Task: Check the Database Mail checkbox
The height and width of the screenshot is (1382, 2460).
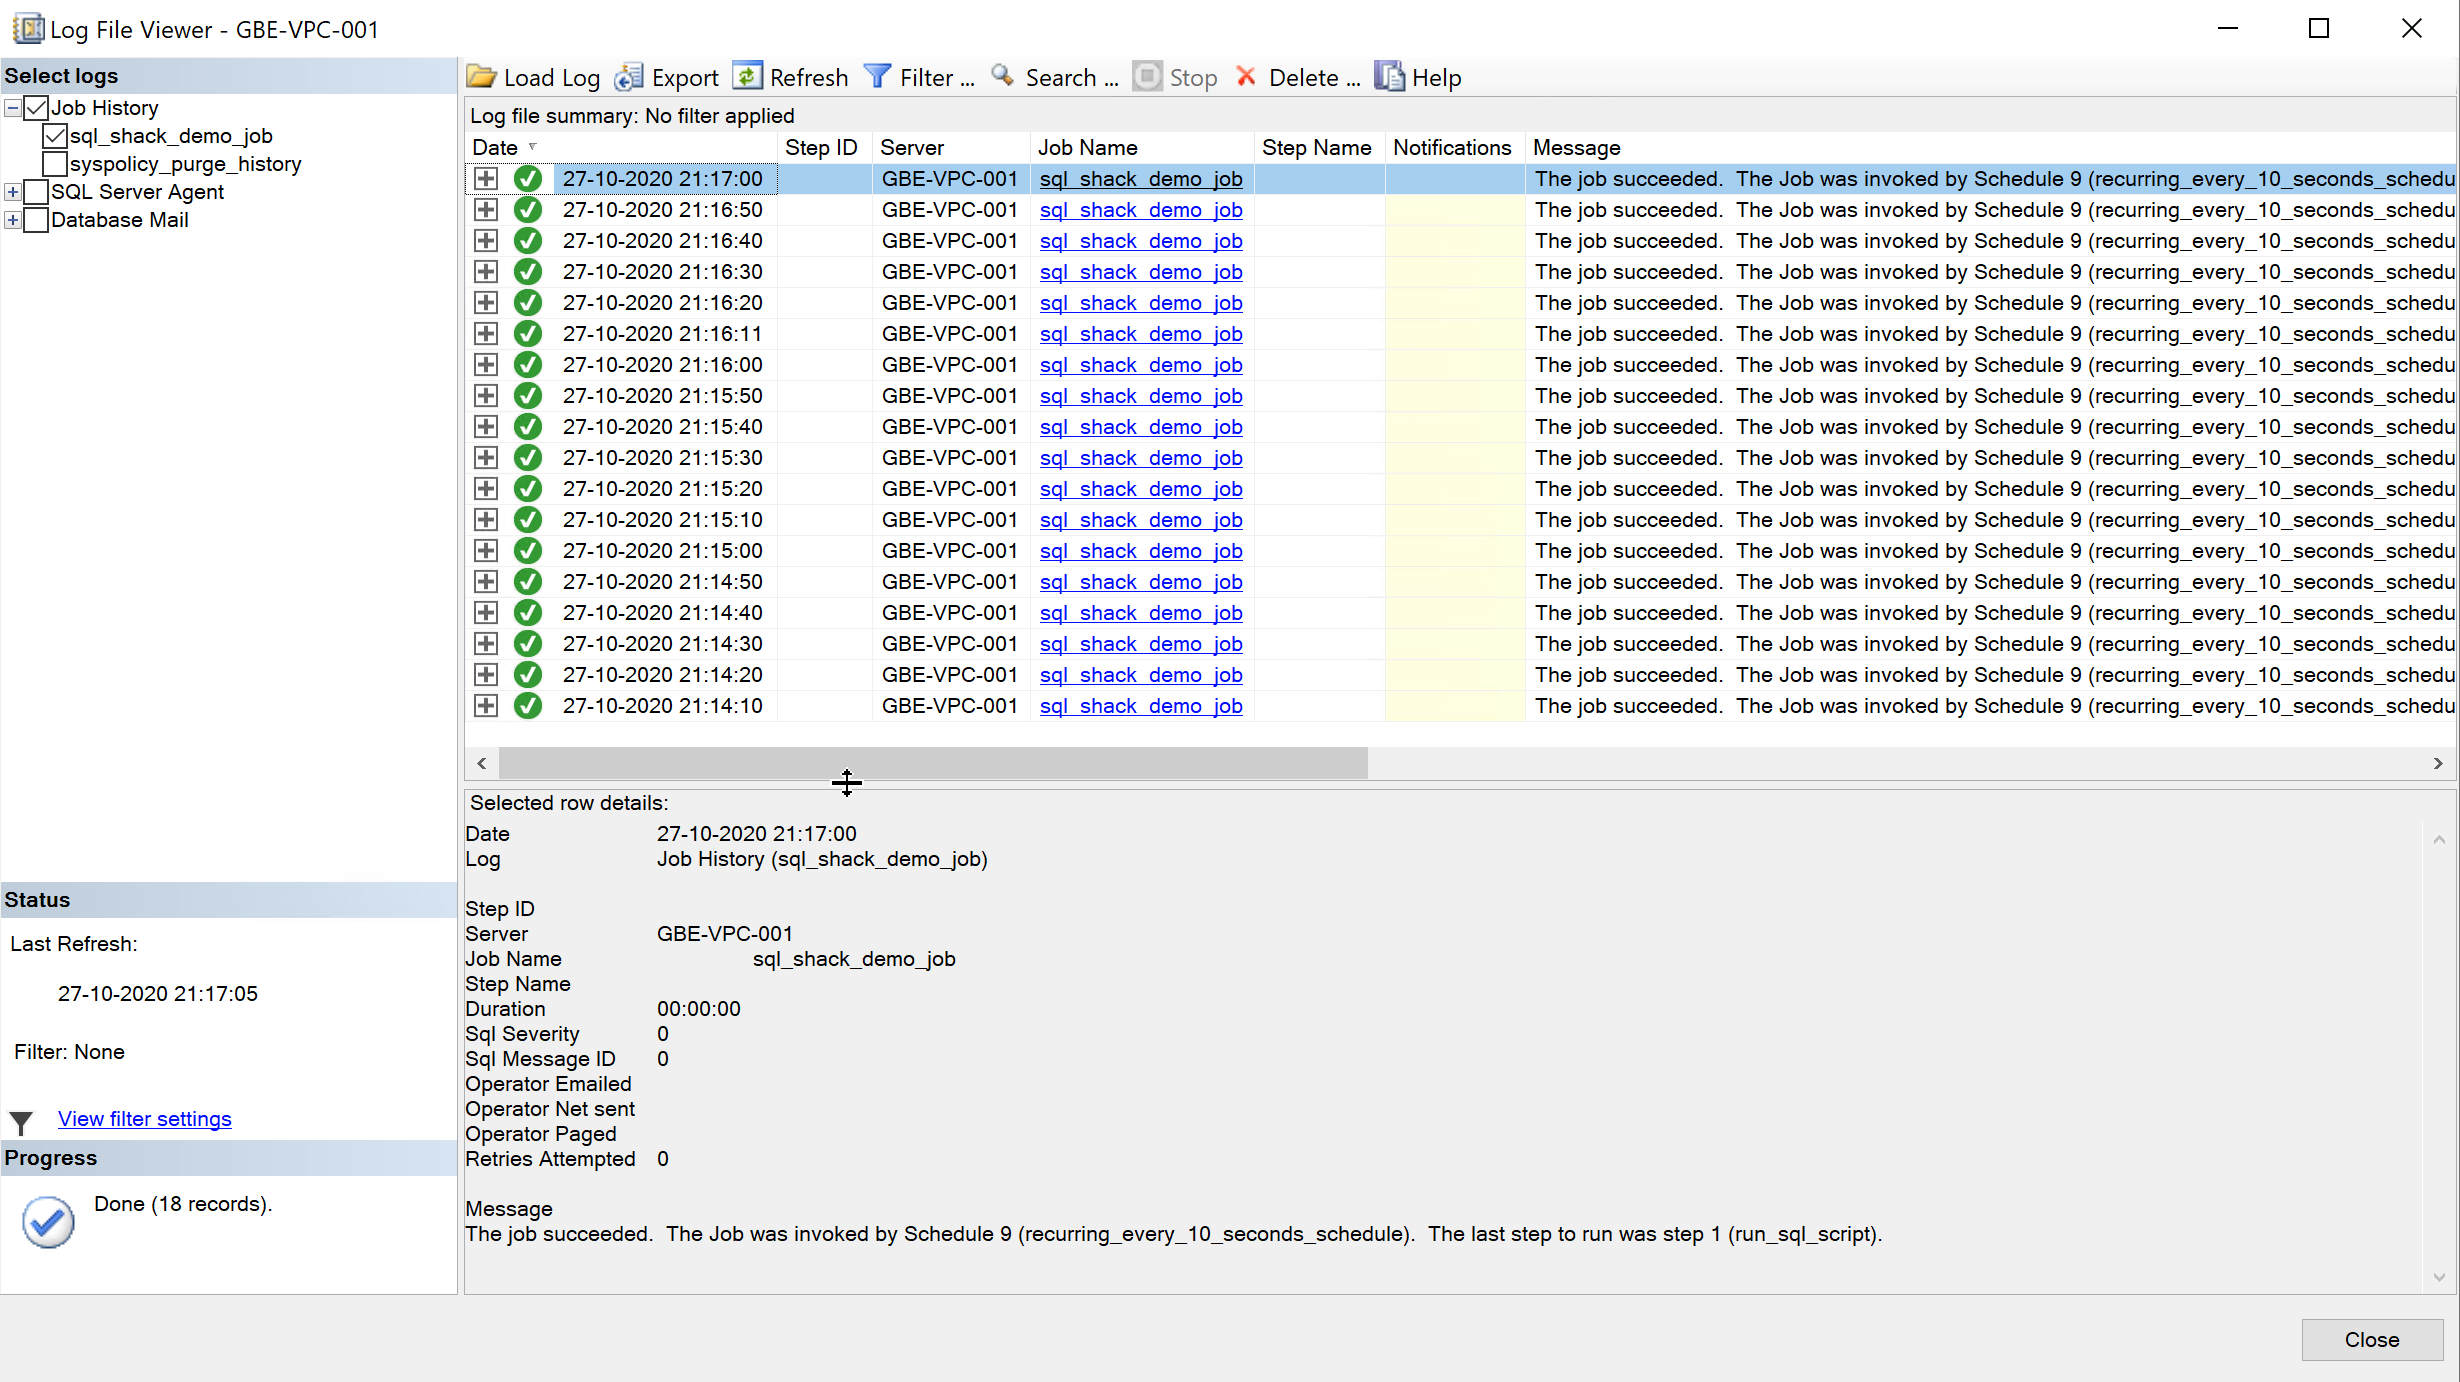Action: click(37, 220)
